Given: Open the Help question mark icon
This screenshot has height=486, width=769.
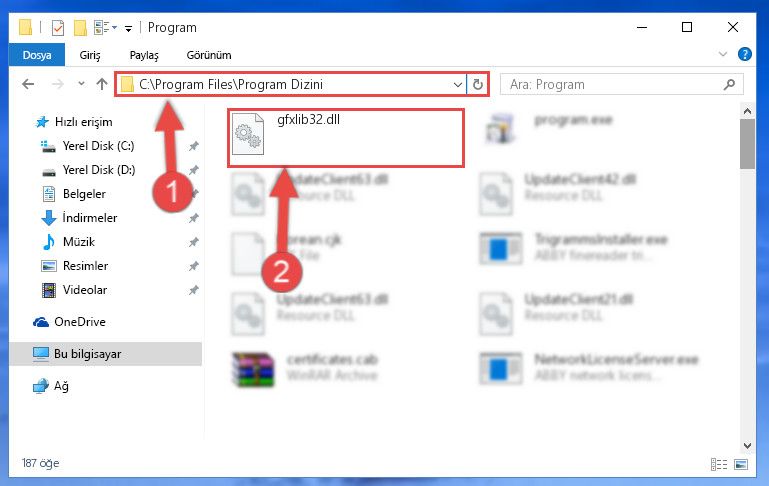Looking at the screenshot, I should 744,54.
